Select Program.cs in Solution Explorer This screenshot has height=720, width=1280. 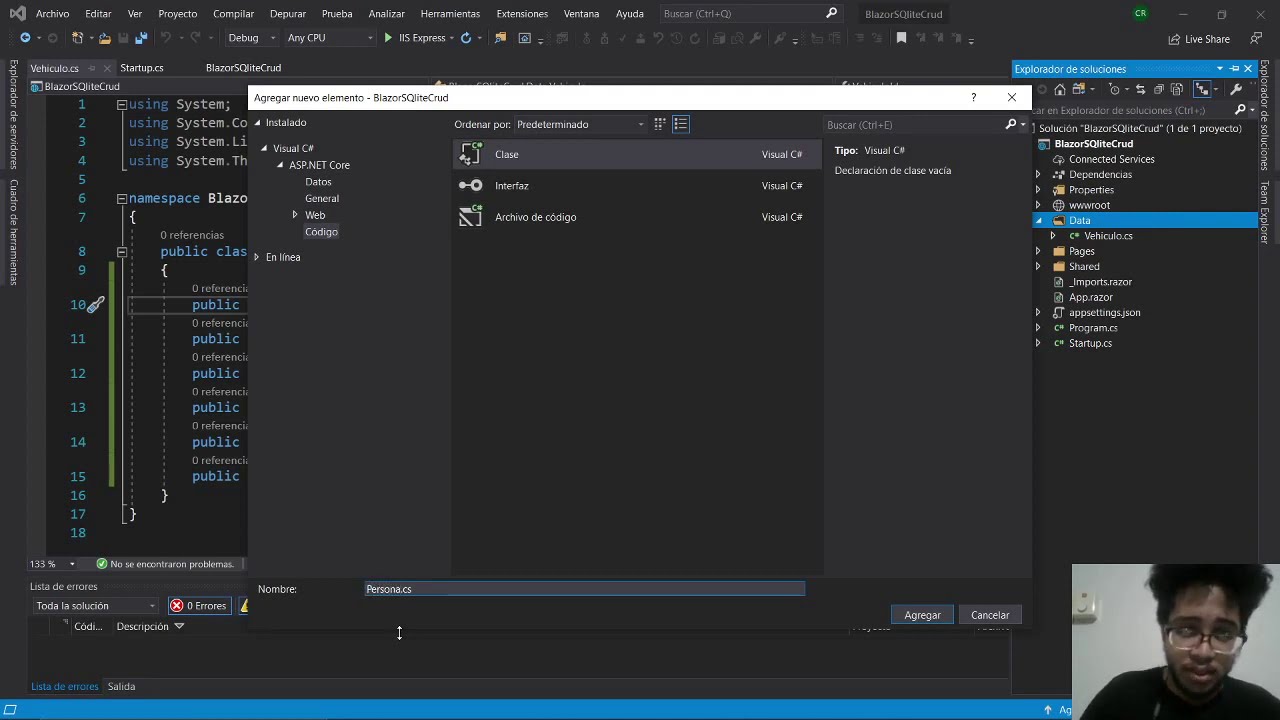[x=1093, y=328]
